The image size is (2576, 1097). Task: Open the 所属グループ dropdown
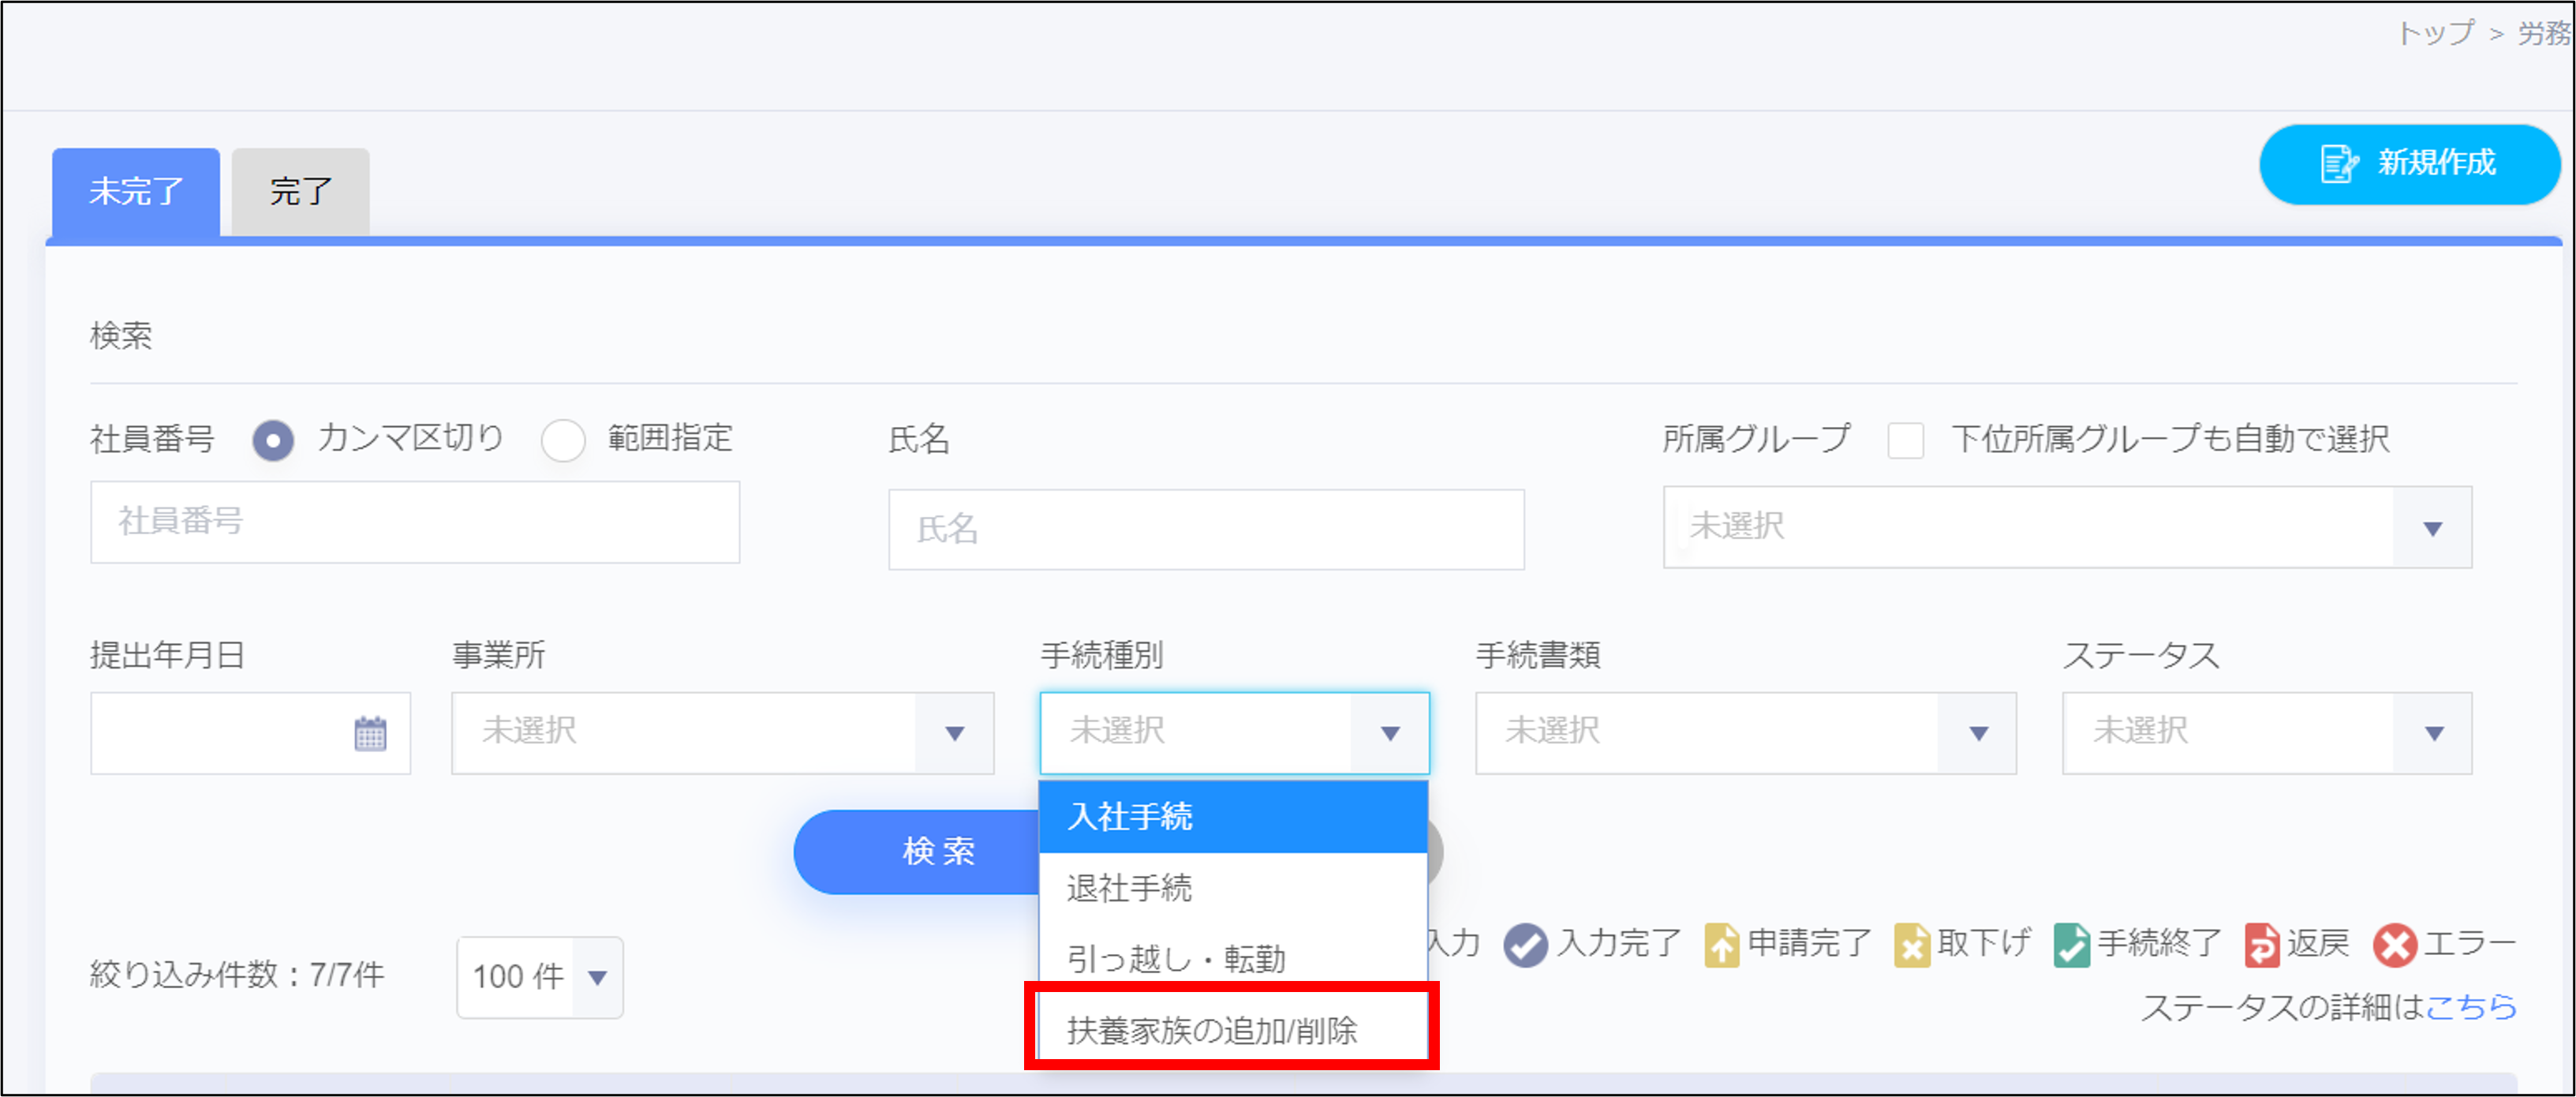2066,527
